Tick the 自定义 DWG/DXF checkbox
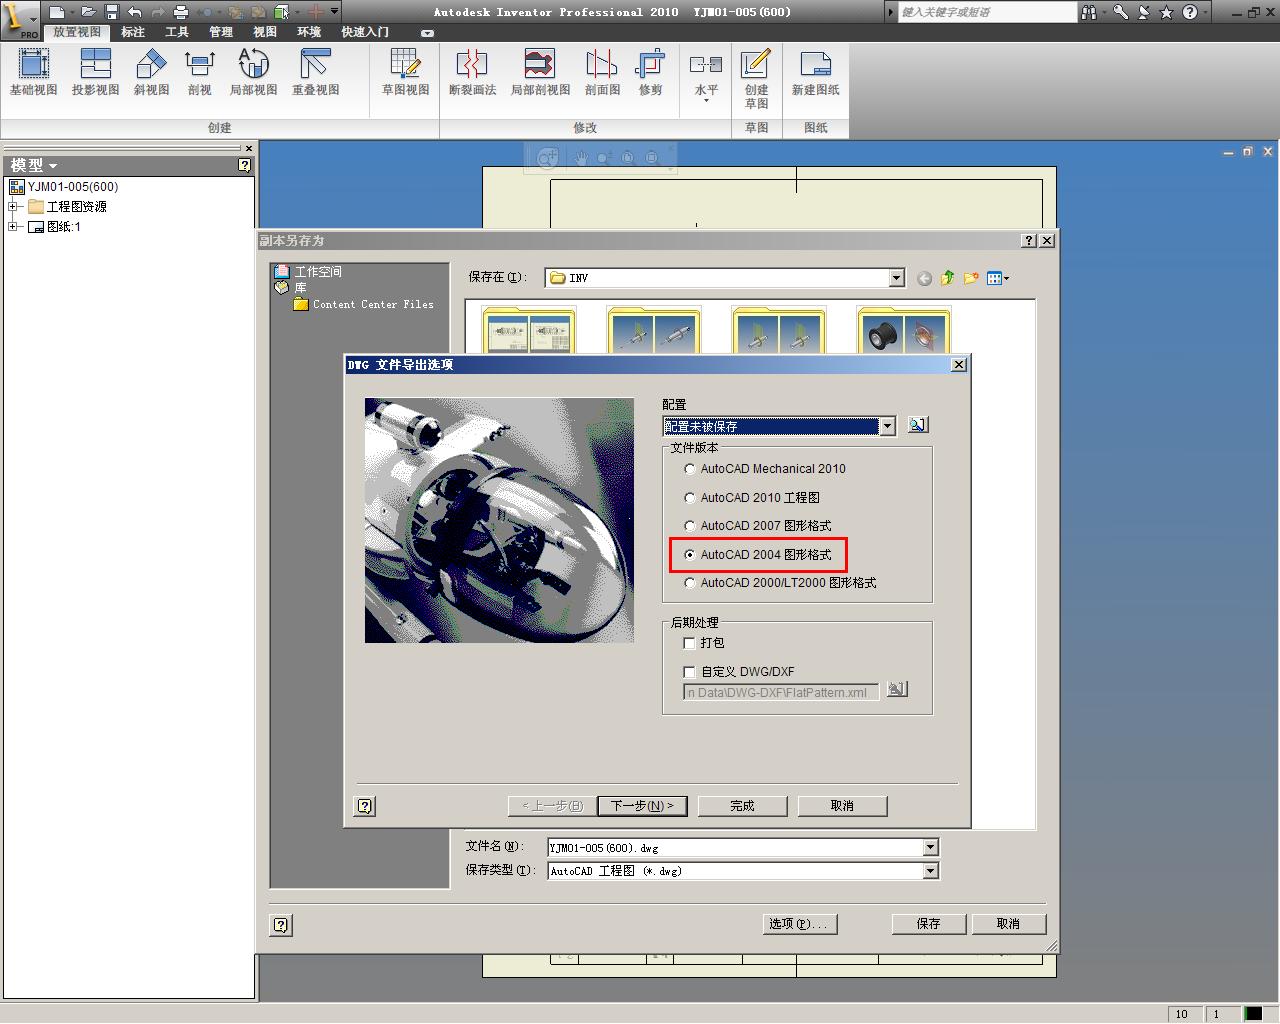1280x1024 pixels. tap(689, 672)
